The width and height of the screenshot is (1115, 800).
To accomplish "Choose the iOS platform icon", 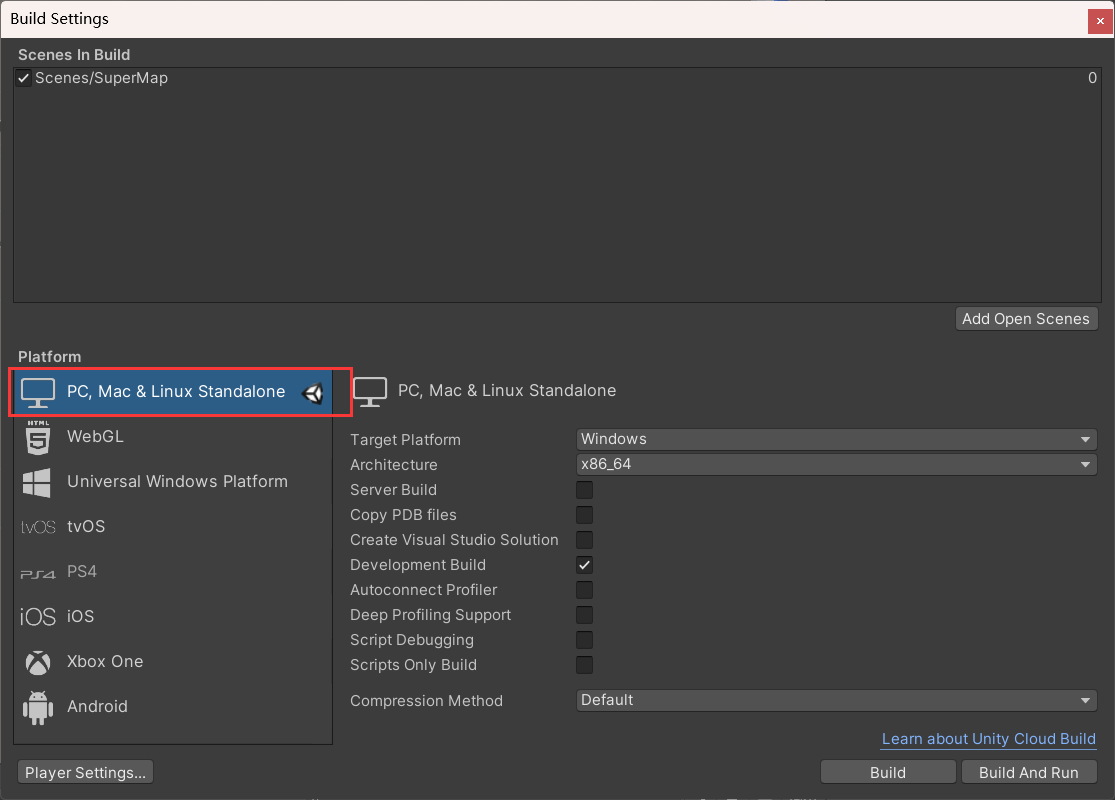I will tap(38, 617).
